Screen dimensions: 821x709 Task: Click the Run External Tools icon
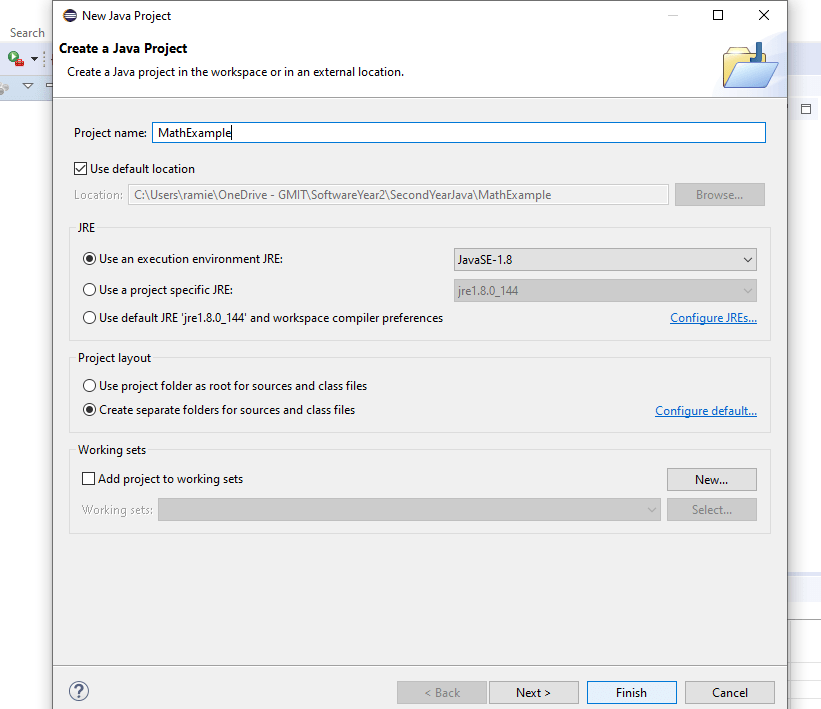coord(16,59)
